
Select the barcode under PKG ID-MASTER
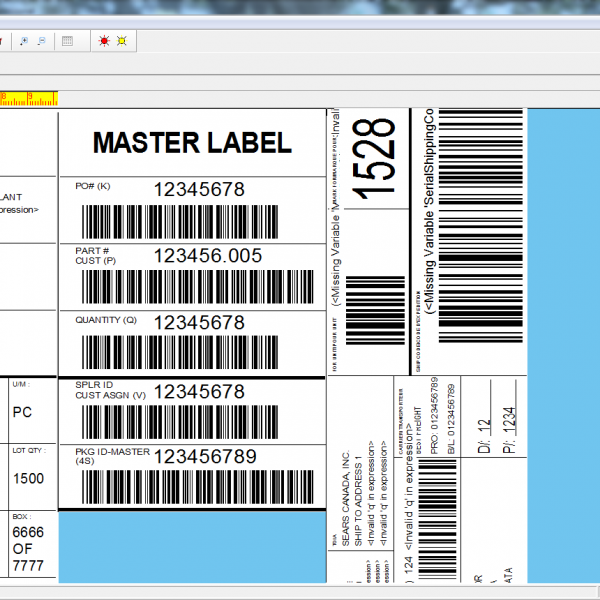click(x=197, y=487)
